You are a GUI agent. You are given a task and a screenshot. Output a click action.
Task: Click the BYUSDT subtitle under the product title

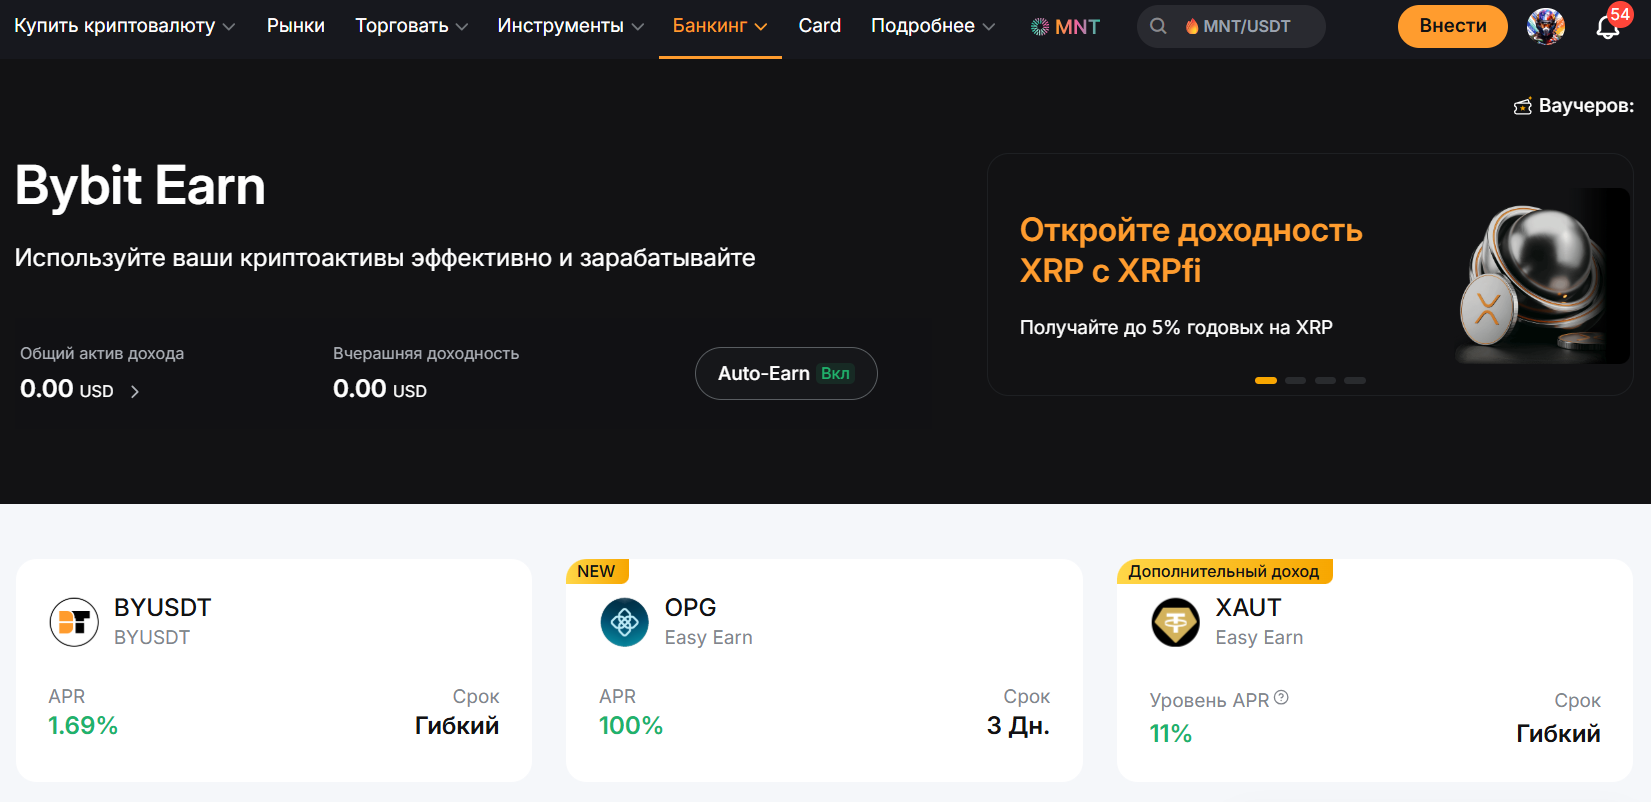point(152,638)
